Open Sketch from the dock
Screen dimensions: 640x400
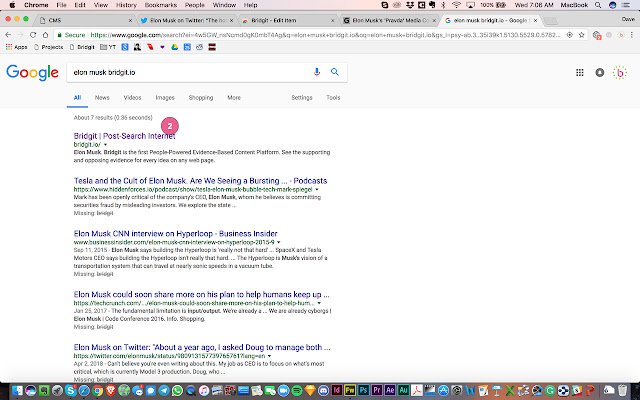point(310,391)
